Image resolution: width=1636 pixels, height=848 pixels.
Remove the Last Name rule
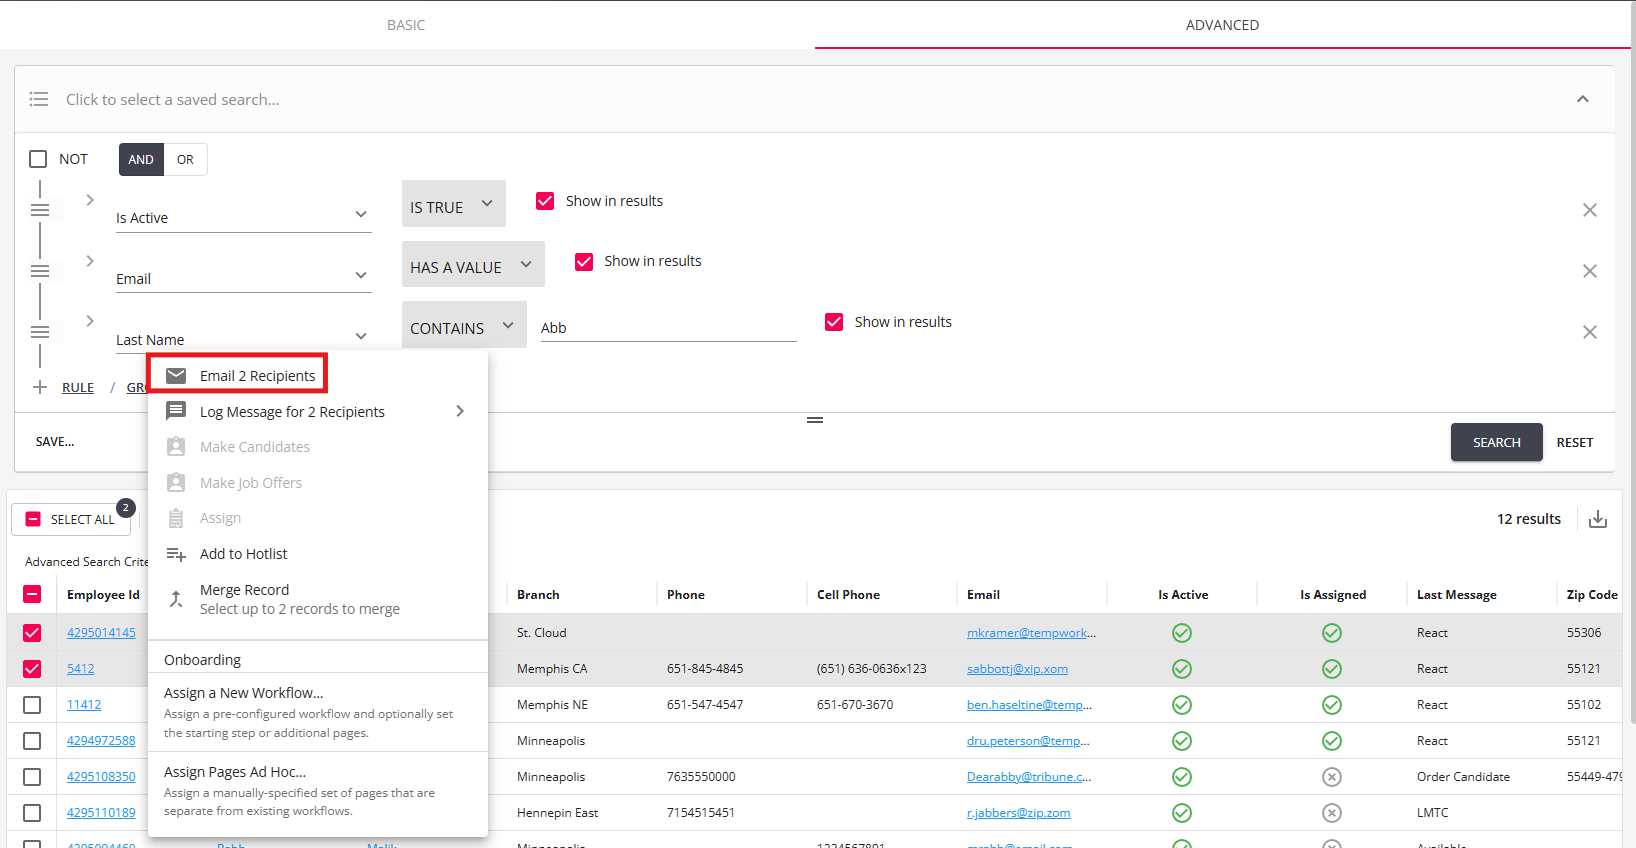[1590, 332]
